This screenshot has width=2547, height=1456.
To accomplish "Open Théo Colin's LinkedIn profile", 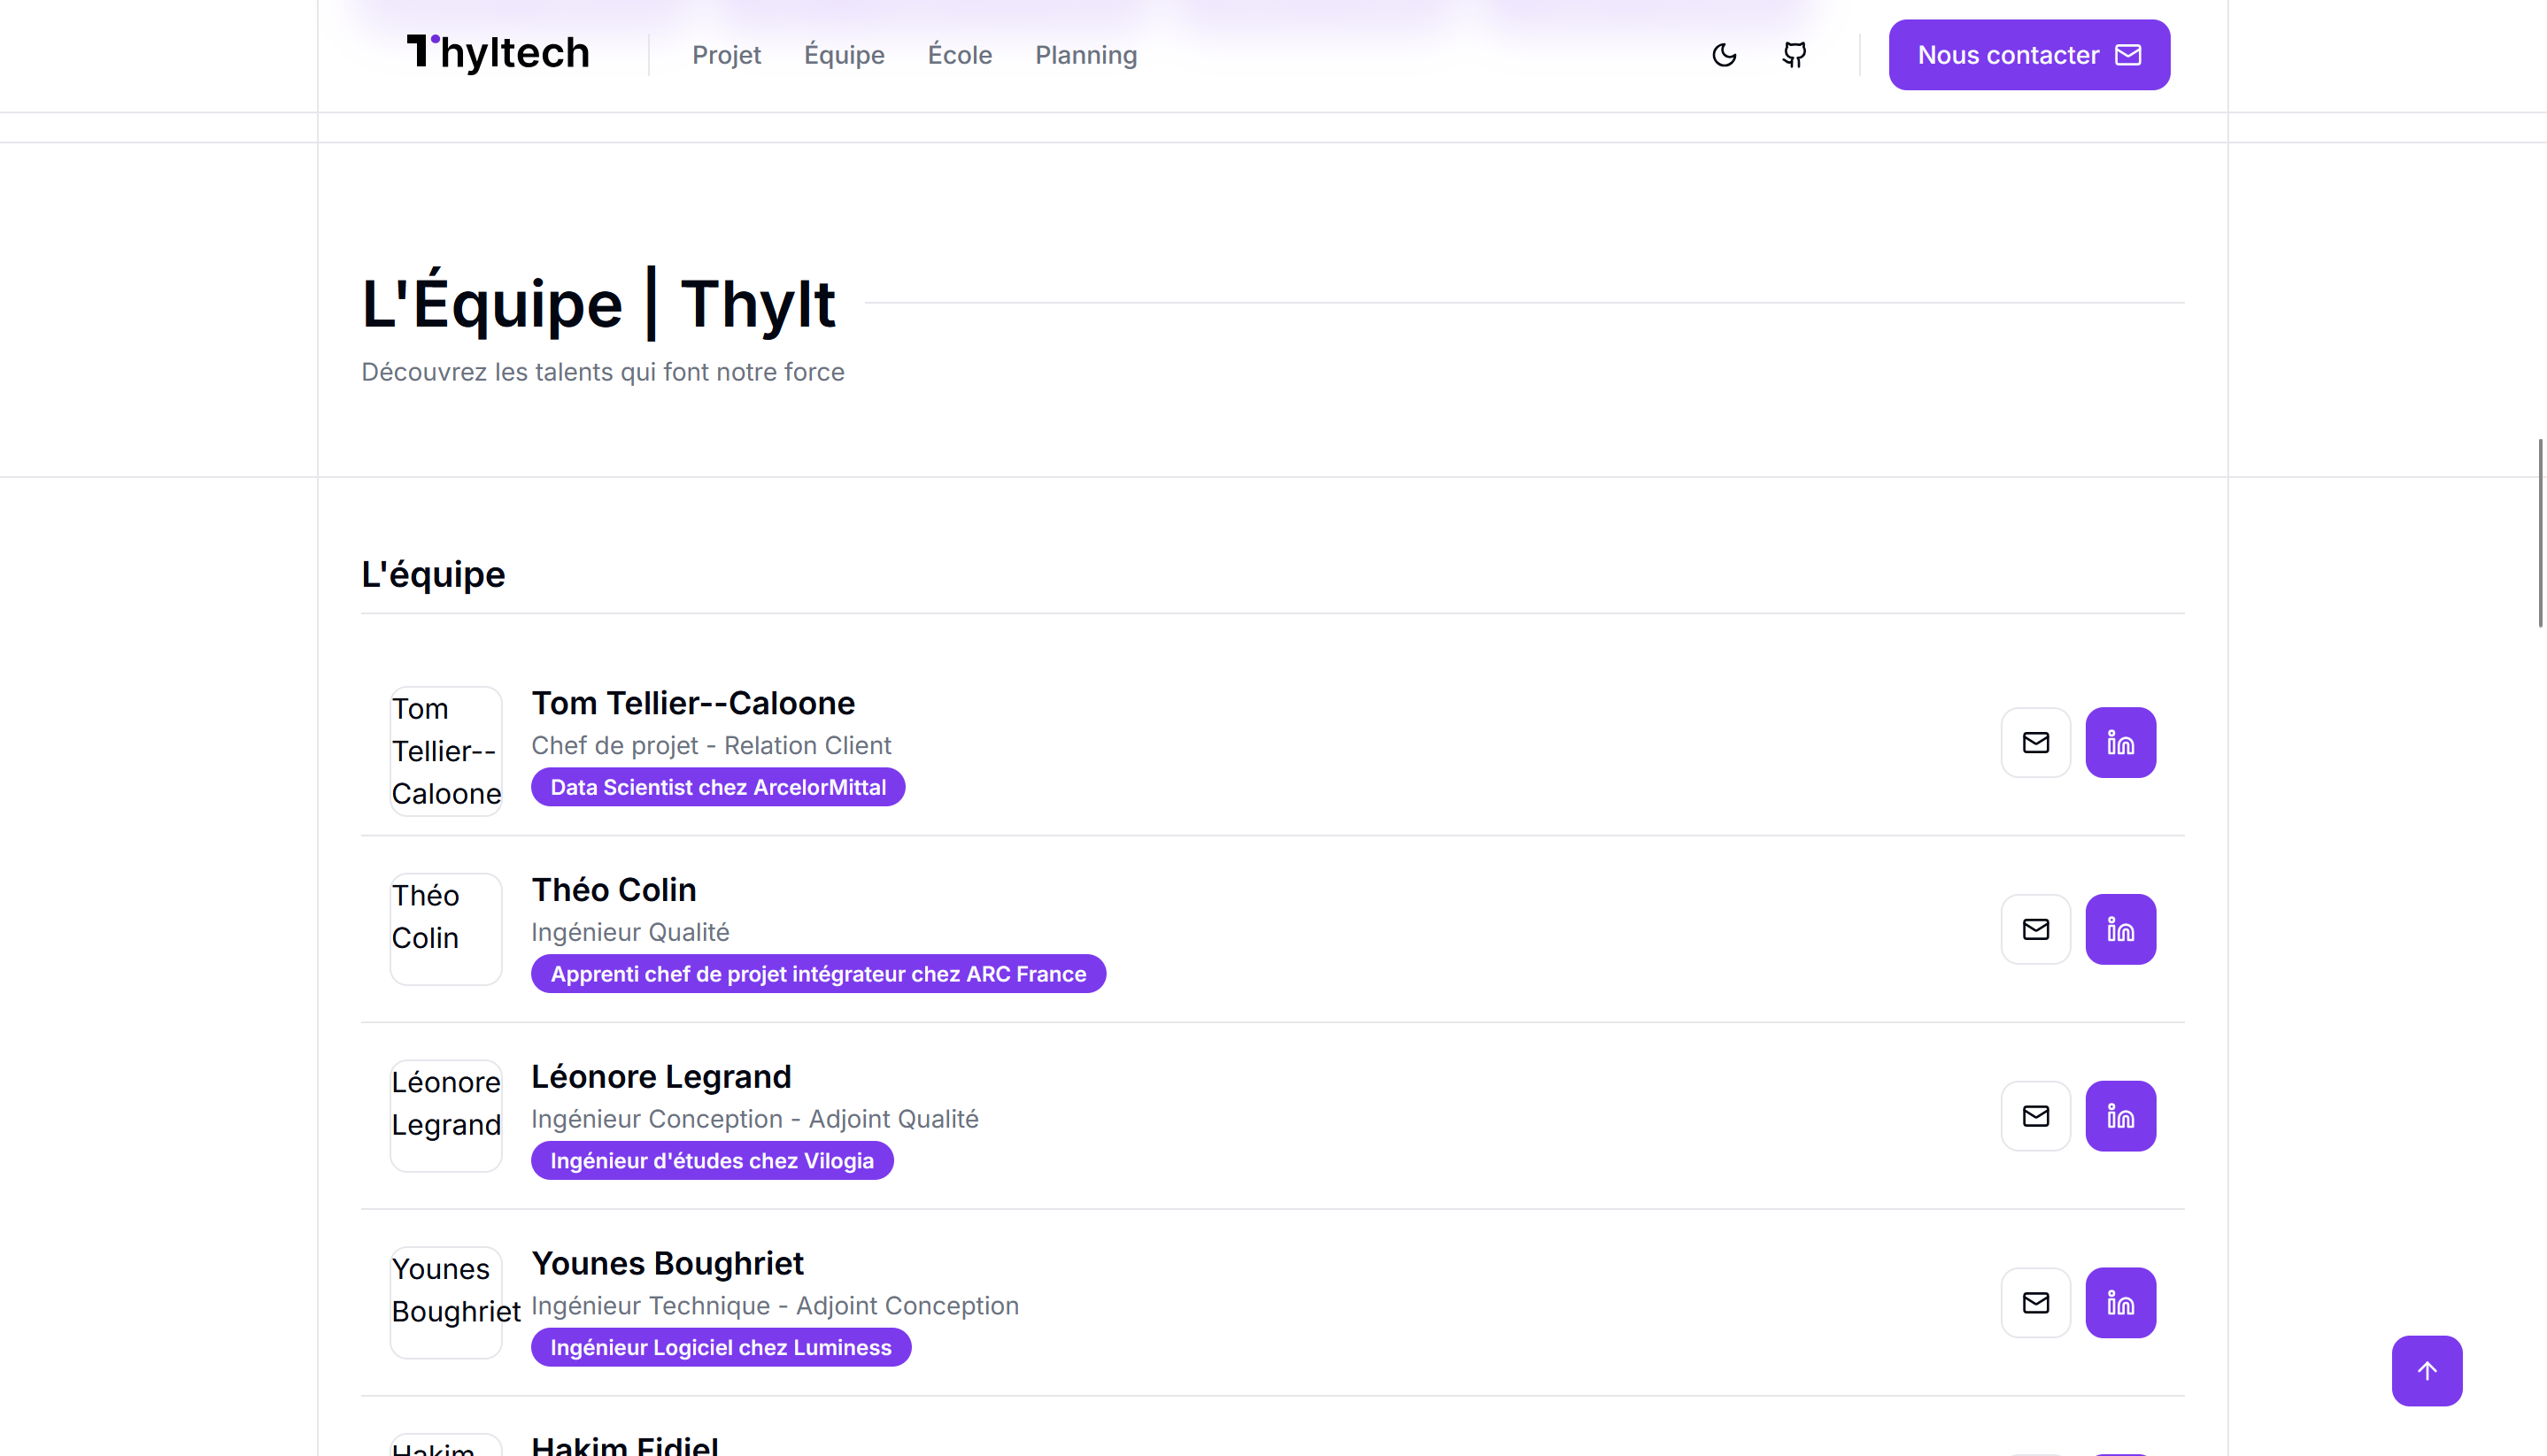I will [x=2120, y=929].
